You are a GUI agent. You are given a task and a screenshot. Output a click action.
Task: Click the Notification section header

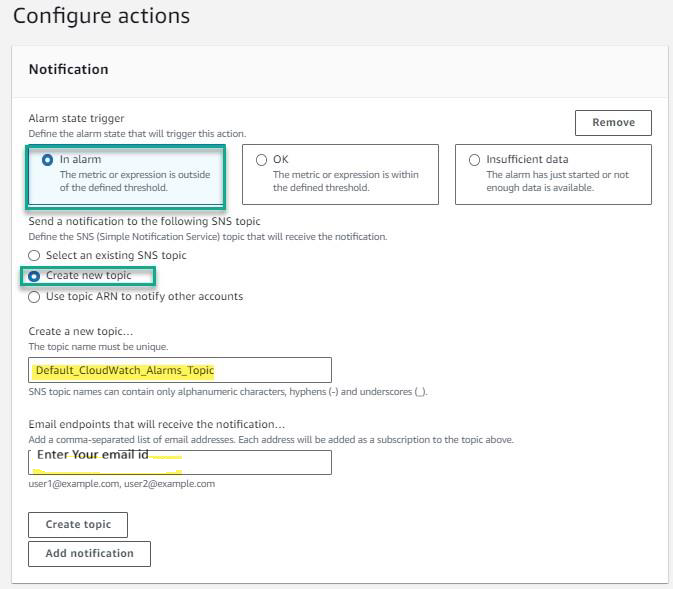(x=68, y=69)
